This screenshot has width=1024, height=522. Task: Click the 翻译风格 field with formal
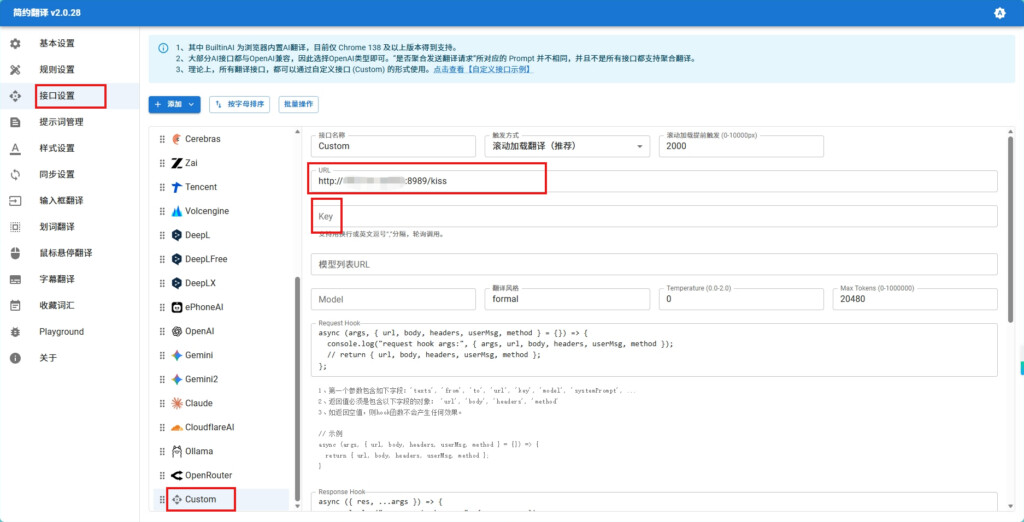[567, 299]
